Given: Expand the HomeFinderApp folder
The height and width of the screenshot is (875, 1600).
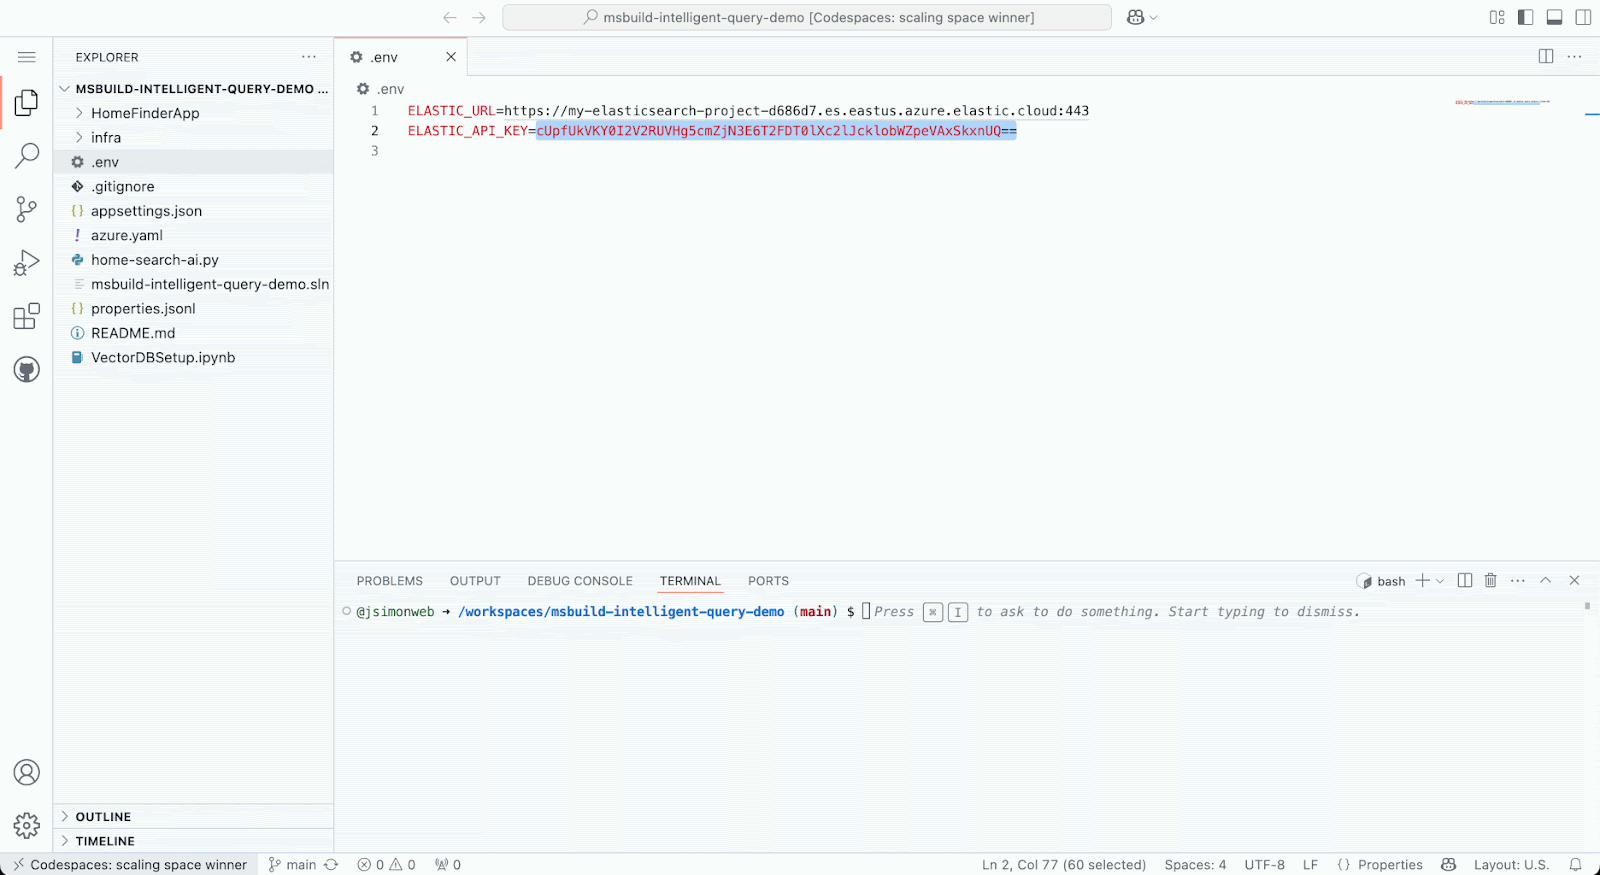Looking at the screenshot, I should 145,113.
